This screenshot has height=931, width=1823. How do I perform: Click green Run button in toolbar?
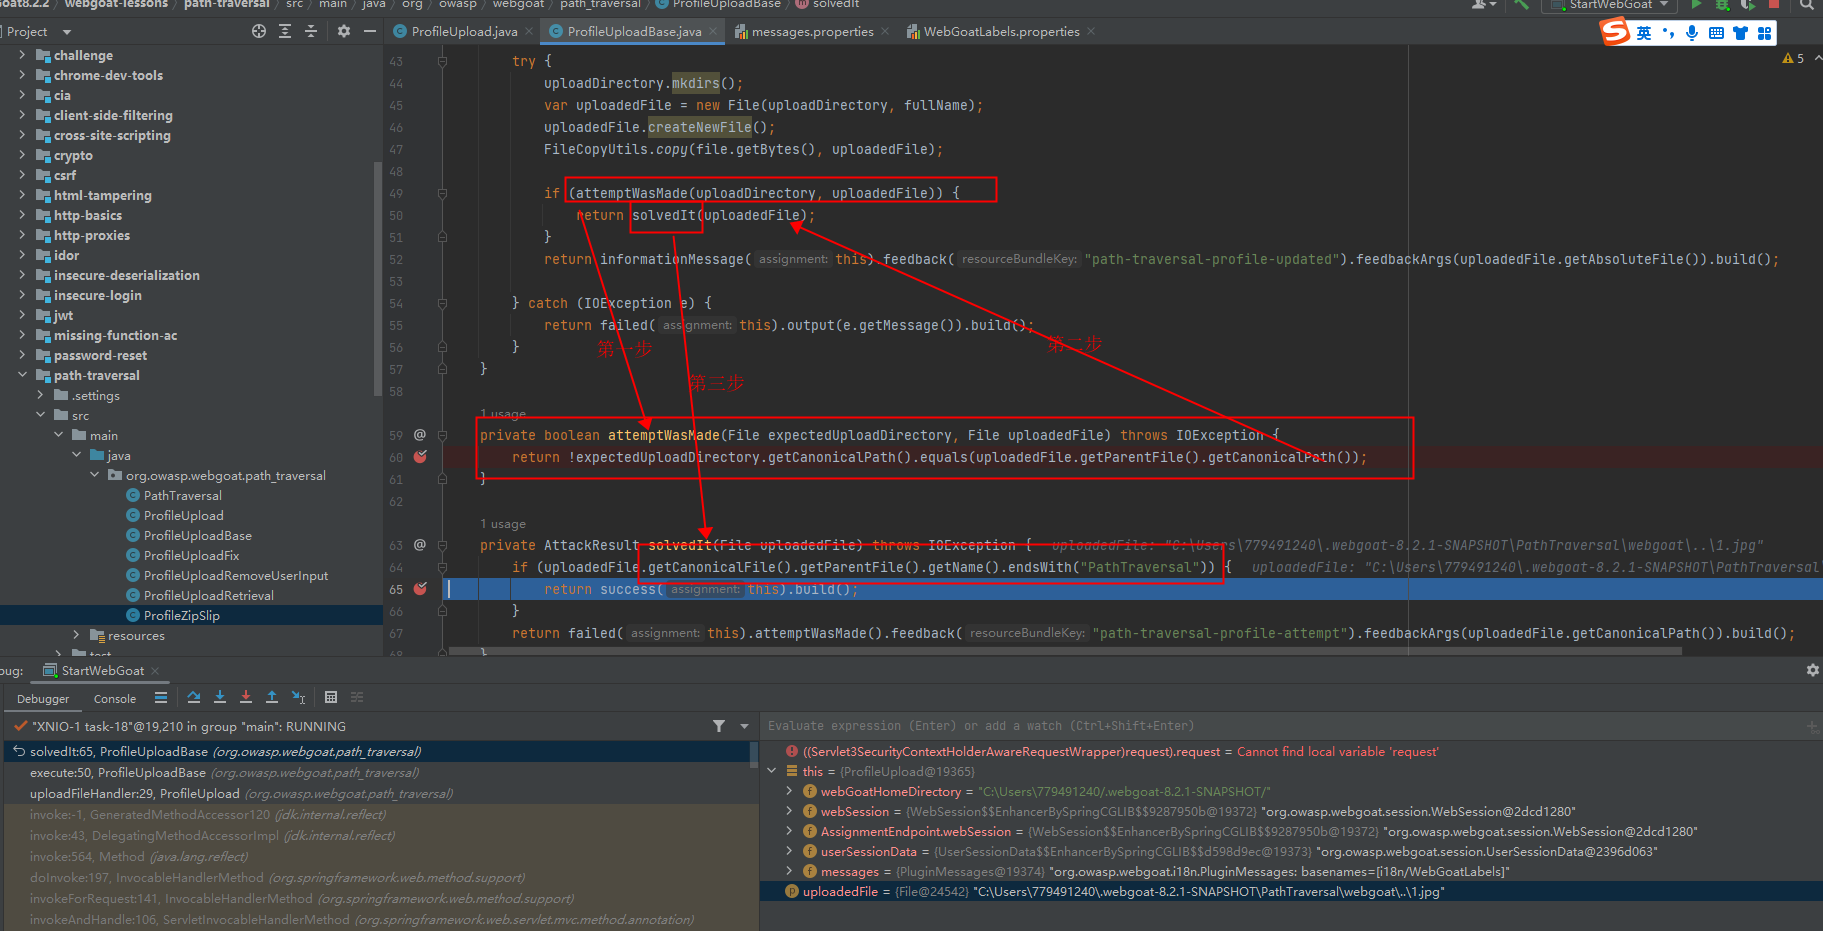click(1696, 5)
